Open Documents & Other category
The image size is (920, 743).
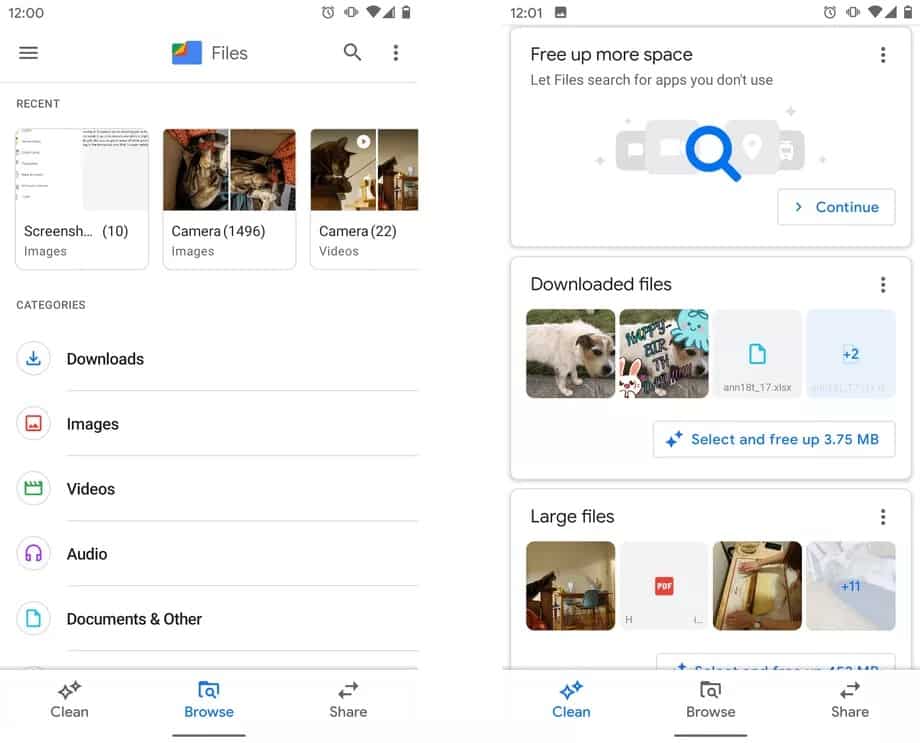pos(217,619)
